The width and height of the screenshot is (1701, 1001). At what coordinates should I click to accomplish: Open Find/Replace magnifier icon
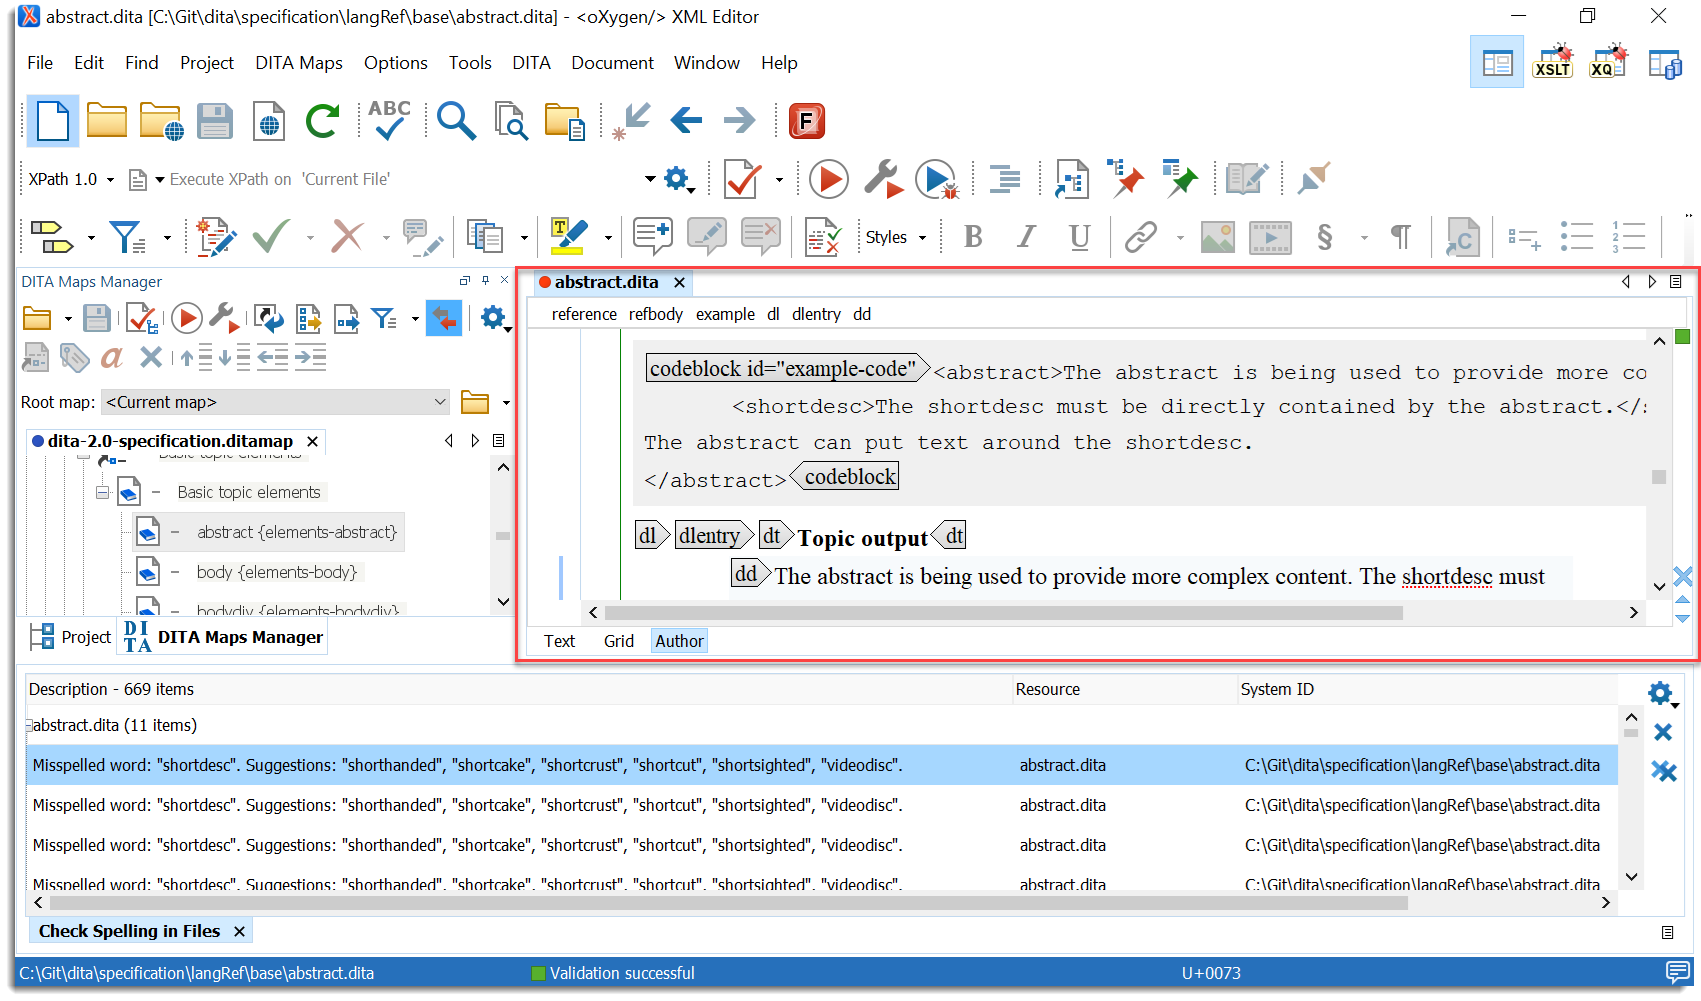(456, 121)
